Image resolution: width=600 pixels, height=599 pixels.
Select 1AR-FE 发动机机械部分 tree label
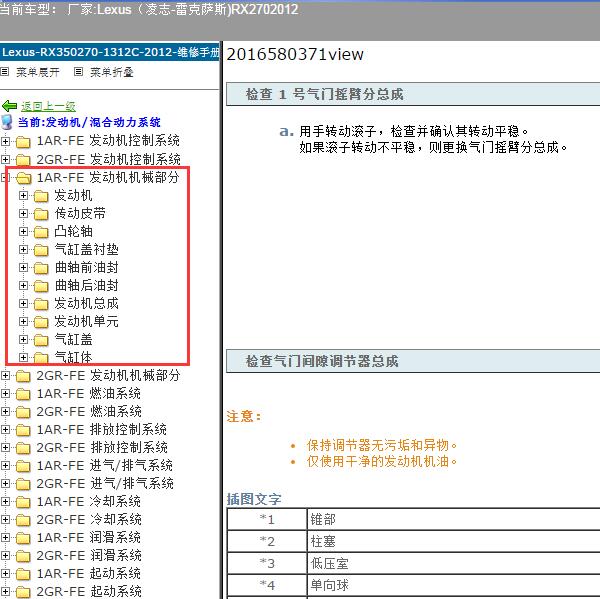pyautogui.click(x=108, y=178)
